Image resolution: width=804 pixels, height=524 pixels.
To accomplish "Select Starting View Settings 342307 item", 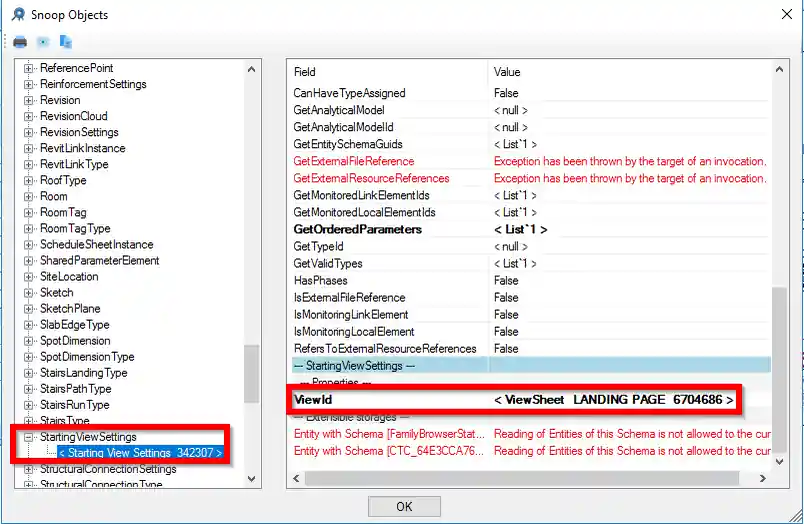I will (140, 453).
